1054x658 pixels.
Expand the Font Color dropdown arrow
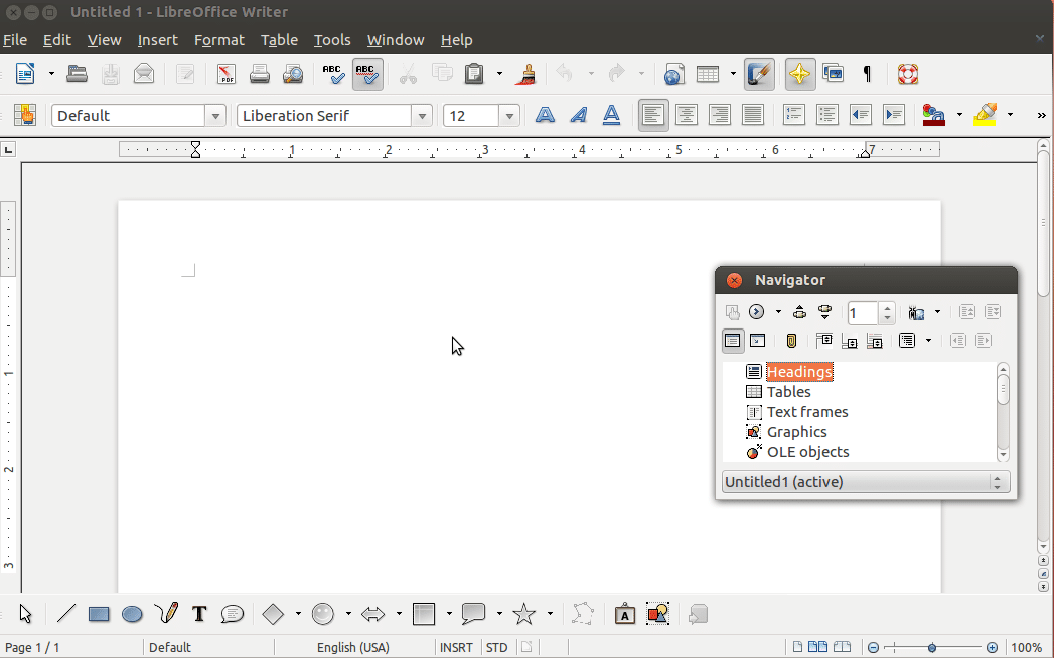[x=959, y=115]
